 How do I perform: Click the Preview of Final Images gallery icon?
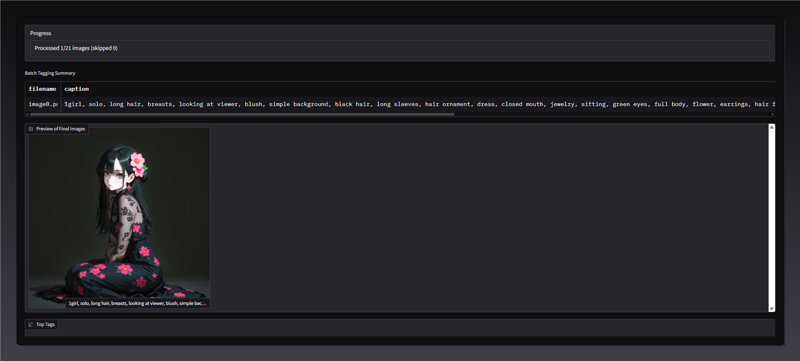(31, 129)
